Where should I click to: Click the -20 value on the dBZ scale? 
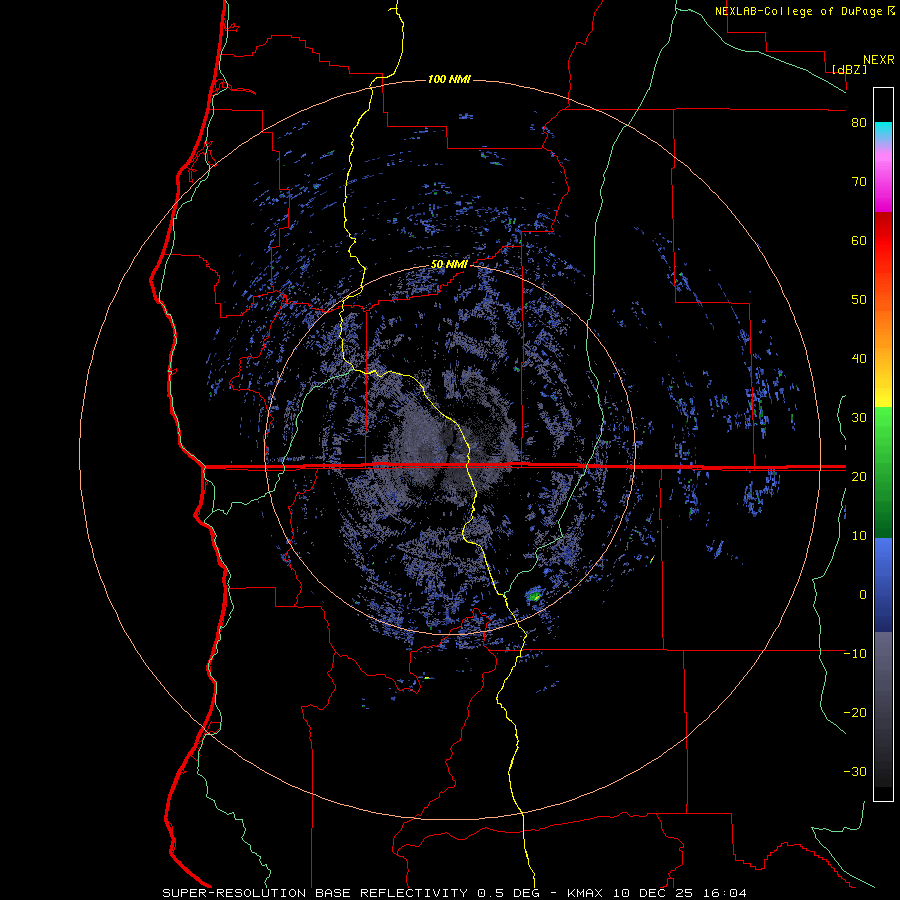(855, 712)
